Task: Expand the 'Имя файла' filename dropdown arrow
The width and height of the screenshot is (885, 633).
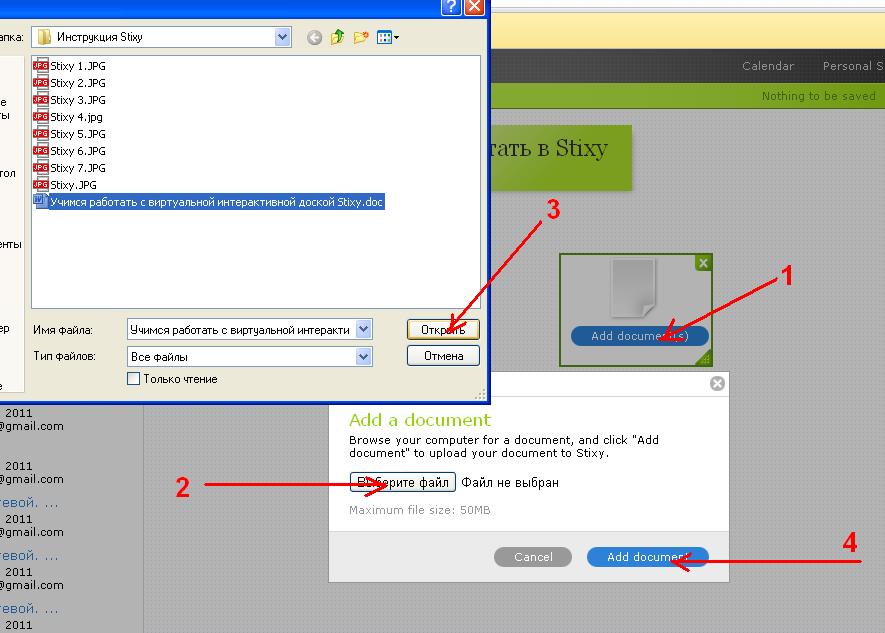Action: tap(364, 329)
